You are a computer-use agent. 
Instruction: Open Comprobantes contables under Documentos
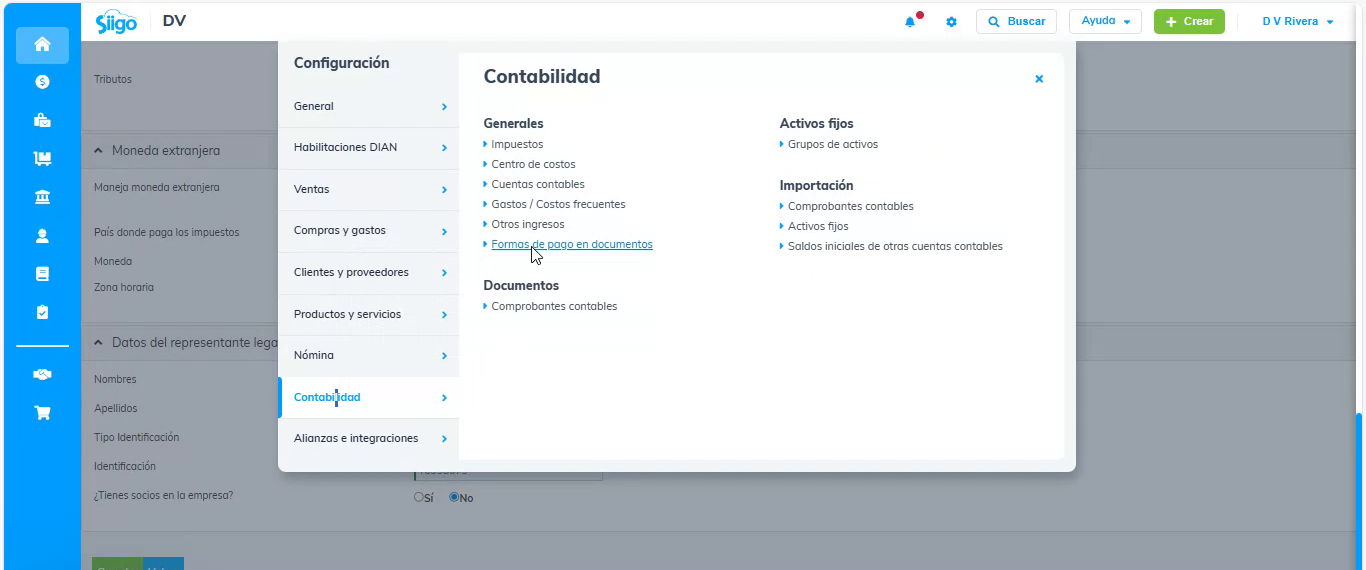554,306
